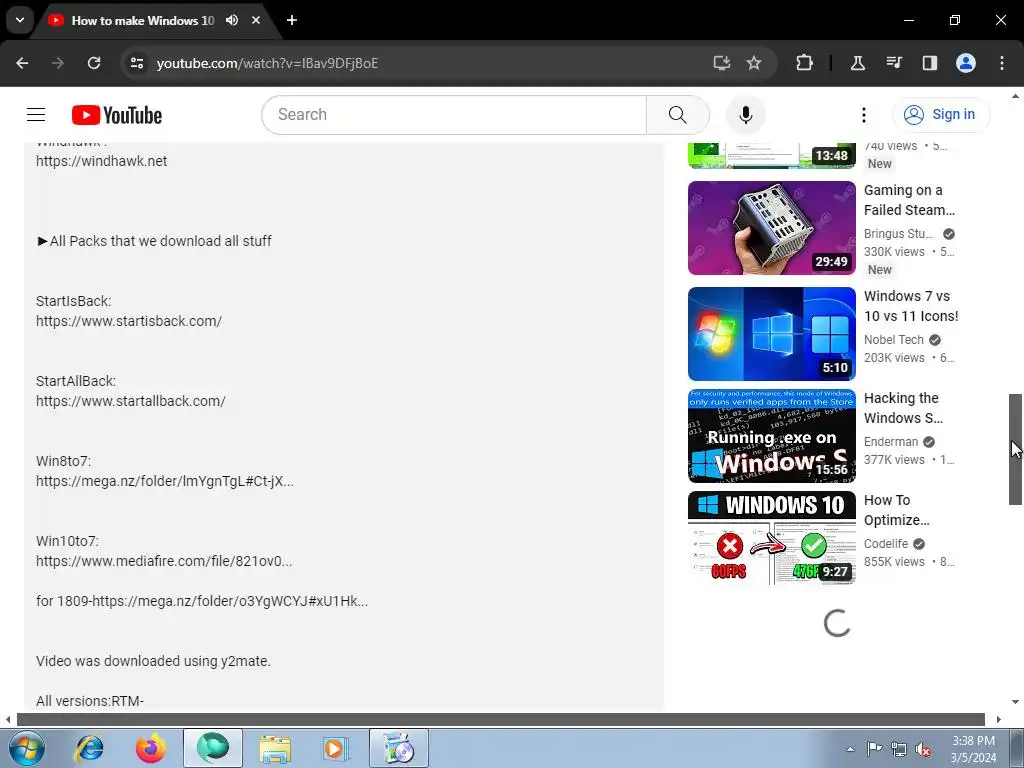This screenshot has height=768, width=1024.
Task: Open Windows Media Player on taskbar
Action: pyautogui.click(x=336, y=748)
